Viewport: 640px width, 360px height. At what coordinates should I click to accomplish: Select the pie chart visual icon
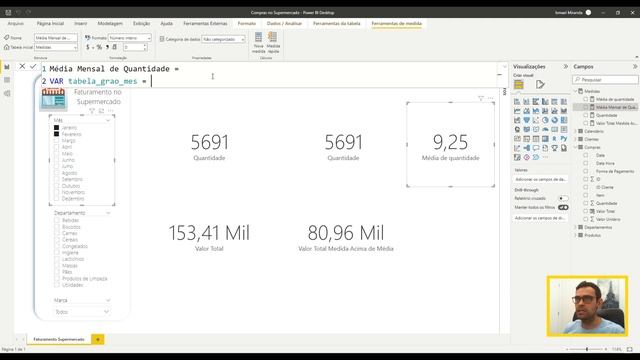(x=545, y=120)
